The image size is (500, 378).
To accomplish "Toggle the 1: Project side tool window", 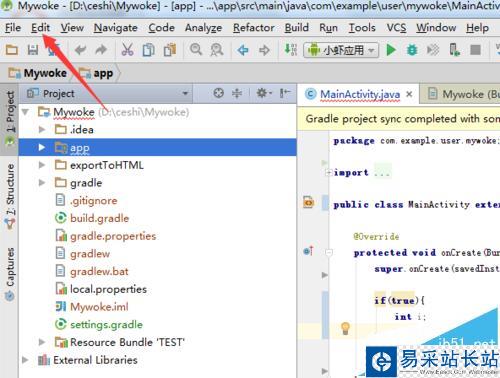I will [10, 118].
